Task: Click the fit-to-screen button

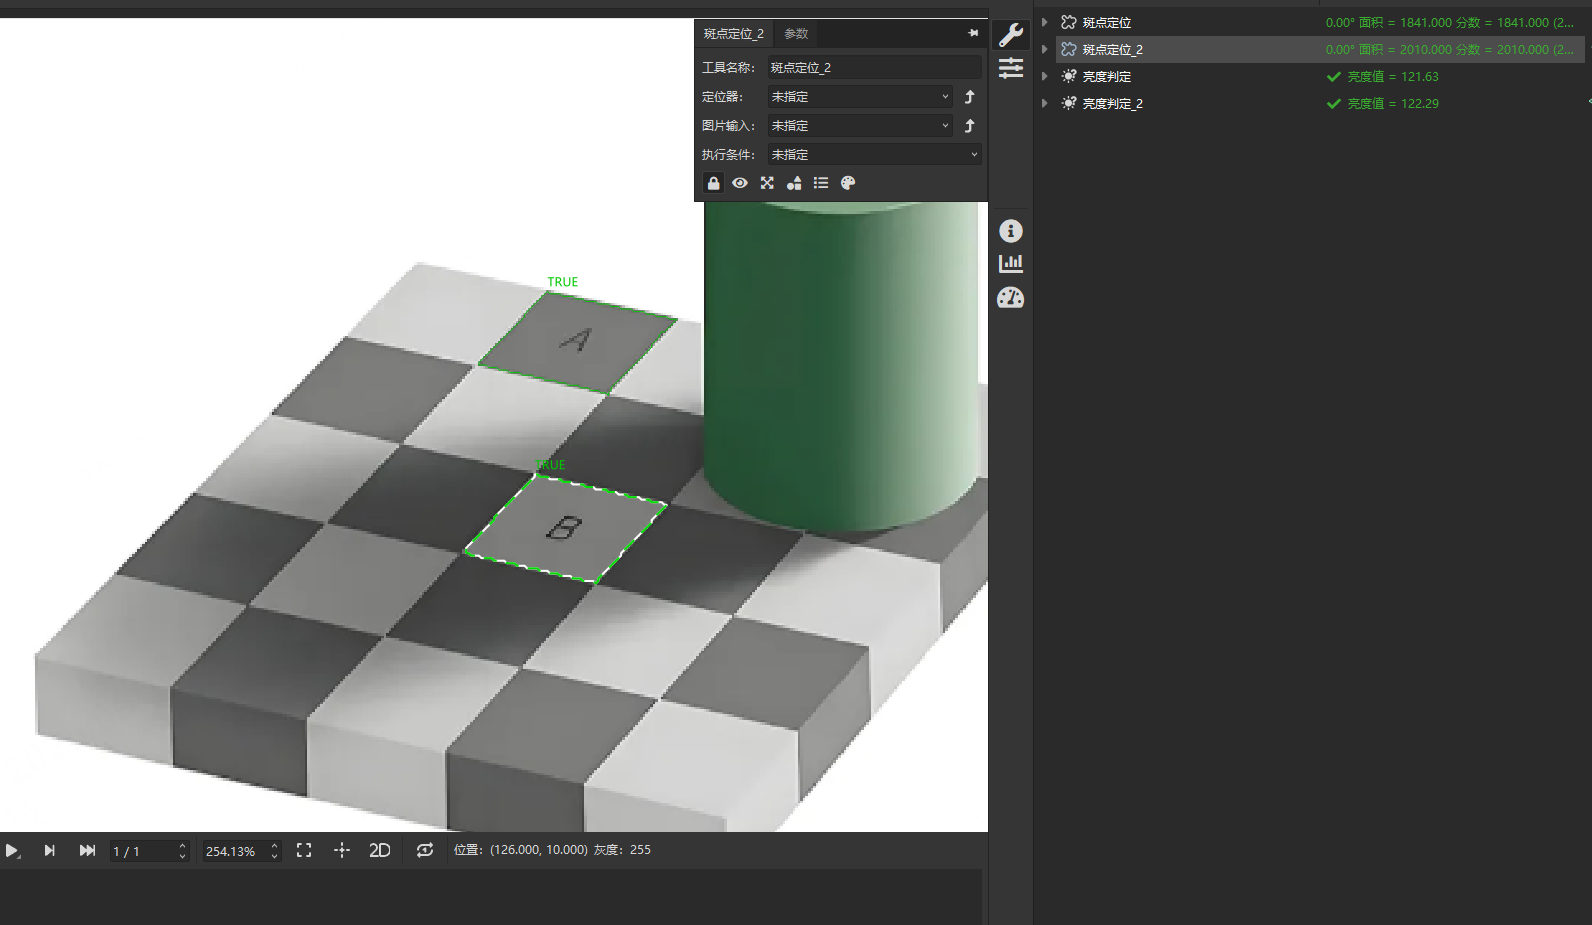Action: click(304, 850)
